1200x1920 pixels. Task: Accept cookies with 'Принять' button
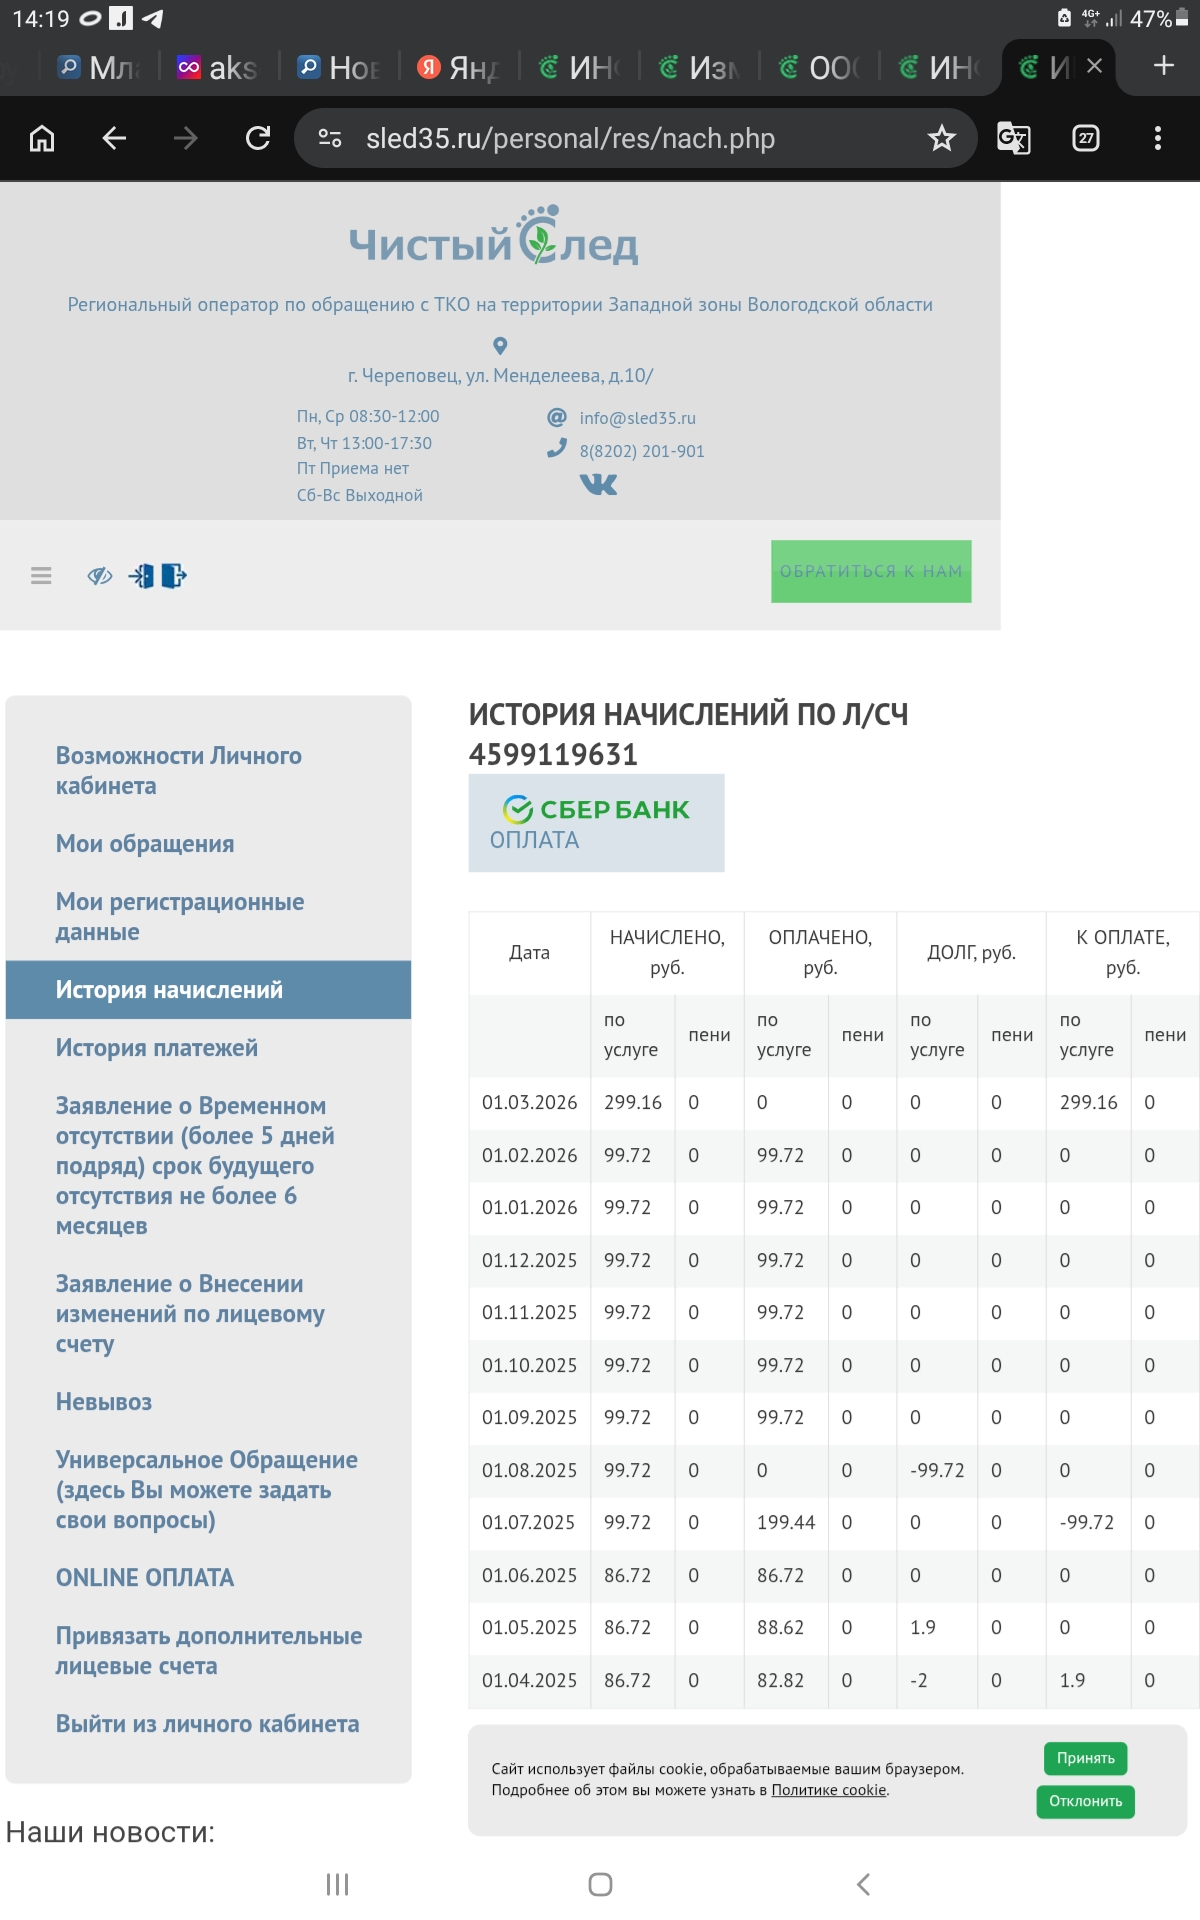click(x=1085, y=1758)
